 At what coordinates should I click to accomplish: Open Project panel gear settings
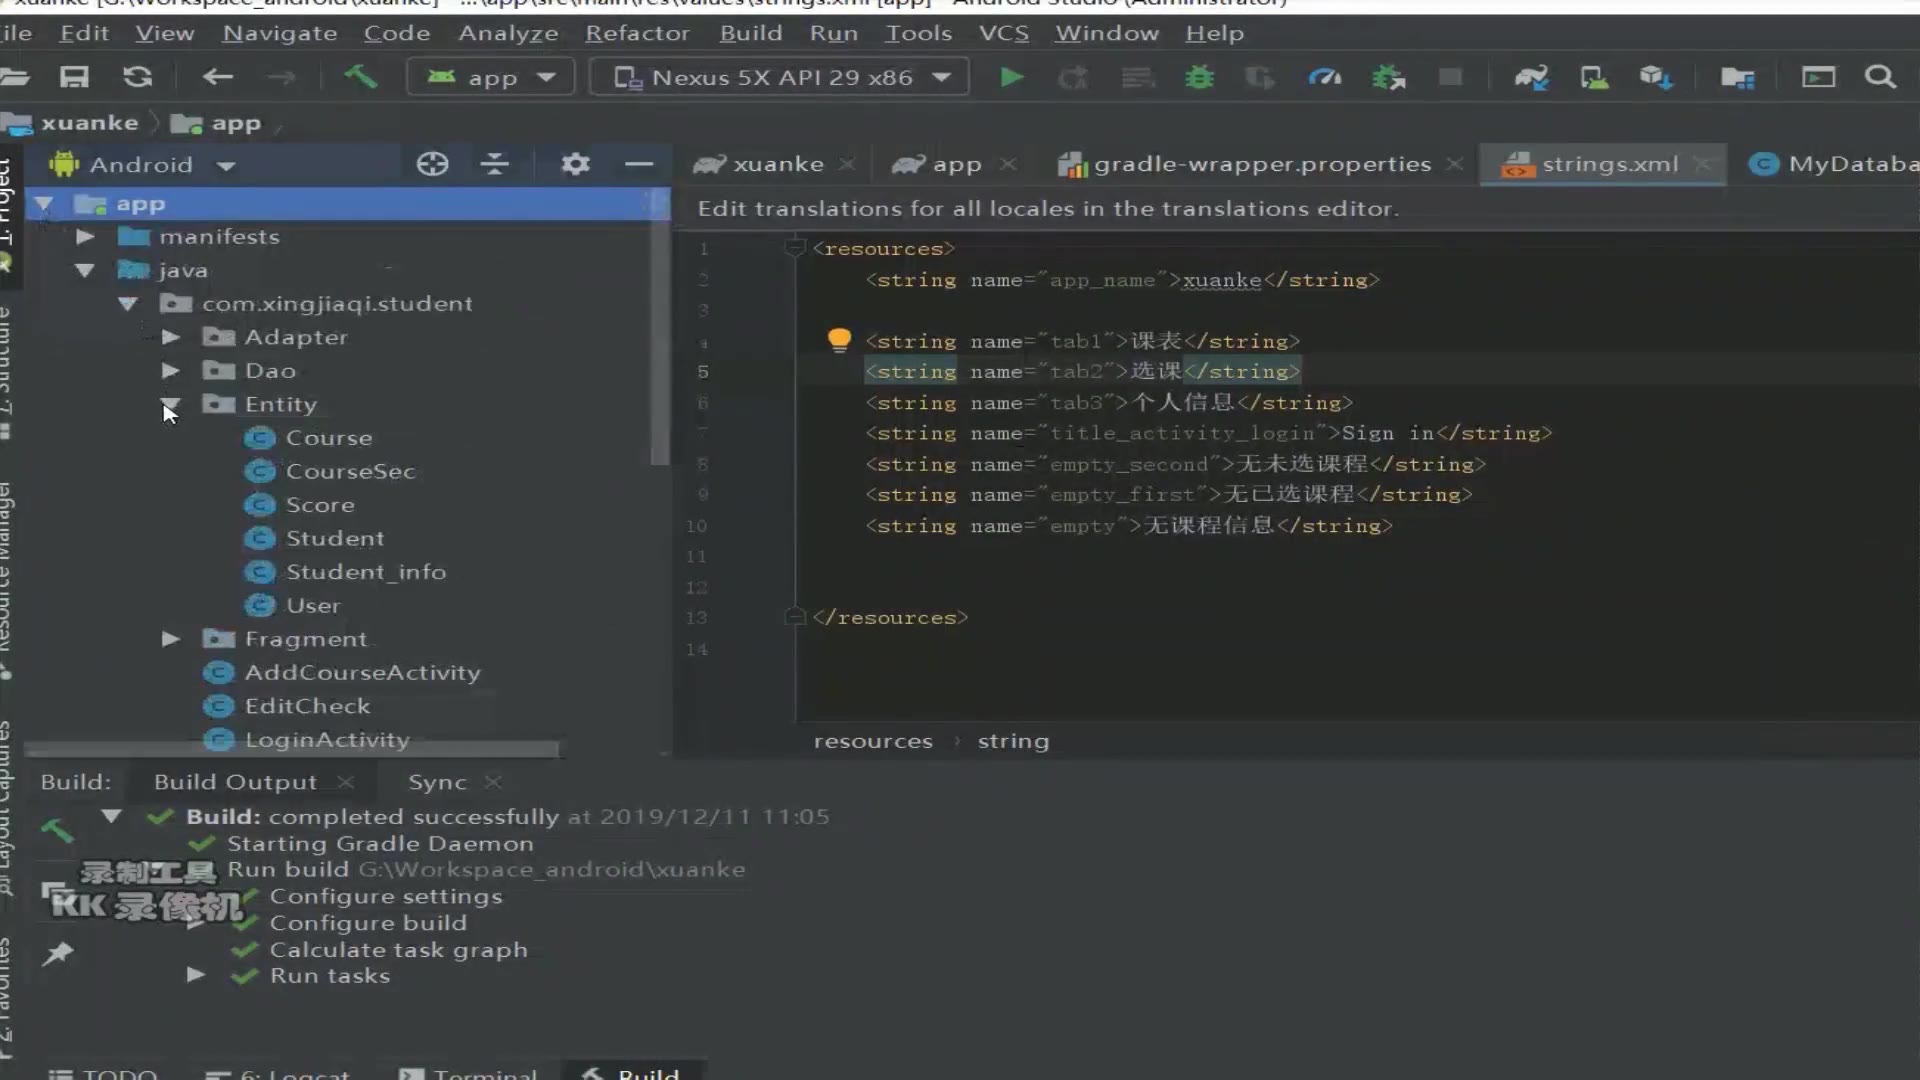[575, 164]
